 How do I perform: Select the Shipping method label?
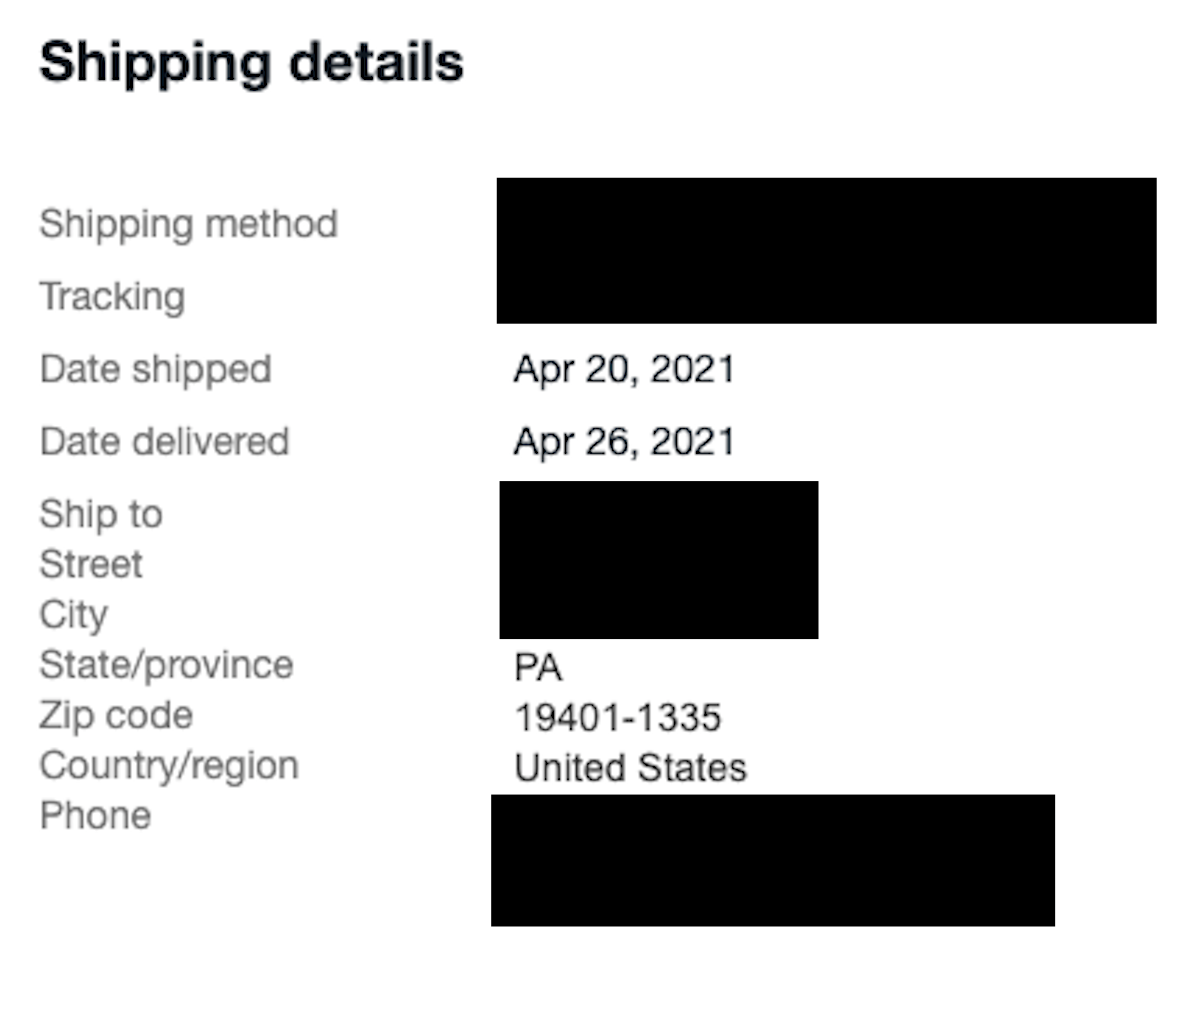188,224
